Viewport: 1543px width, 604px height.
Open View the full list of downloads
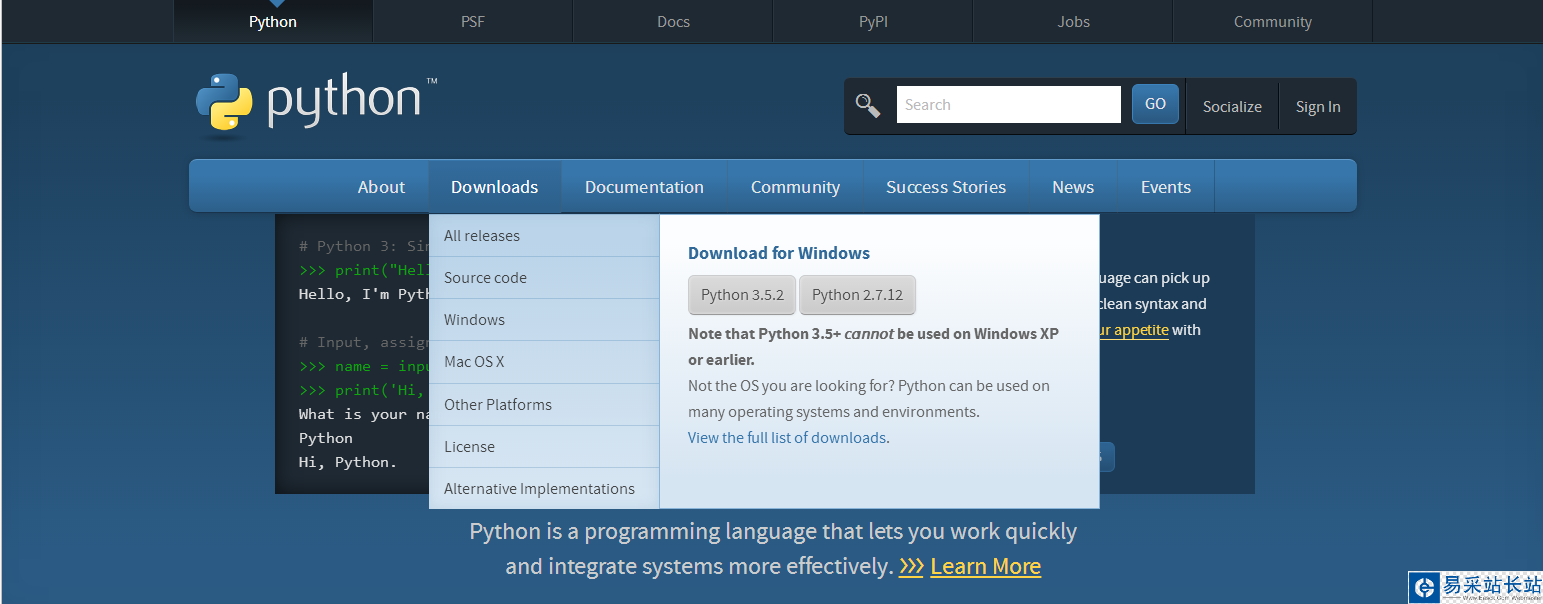(787, 438)
